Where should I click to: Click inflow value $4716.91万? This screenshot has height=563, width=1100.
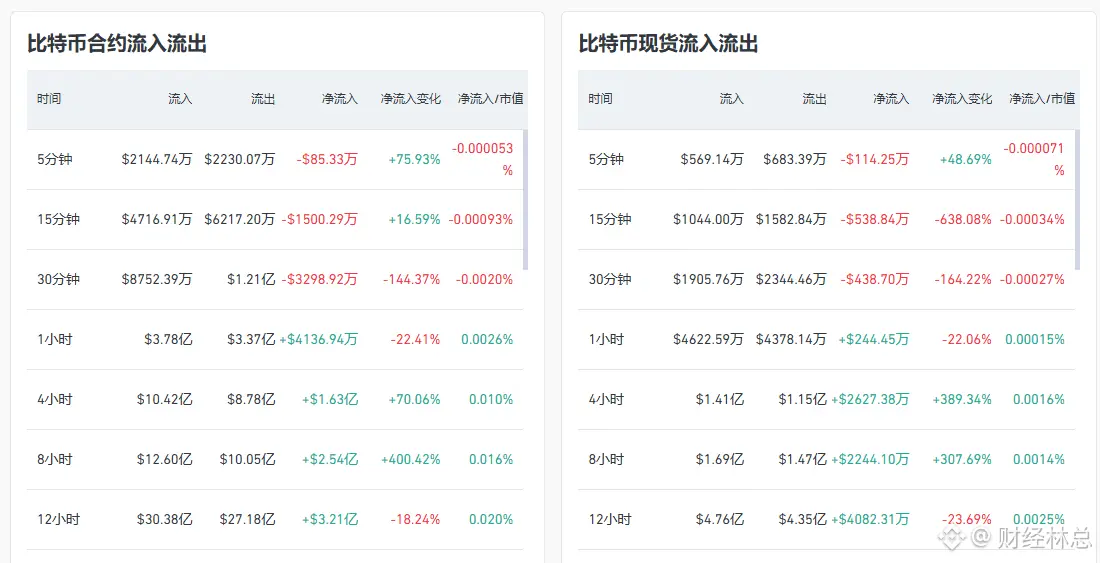[x=157, y=219]
